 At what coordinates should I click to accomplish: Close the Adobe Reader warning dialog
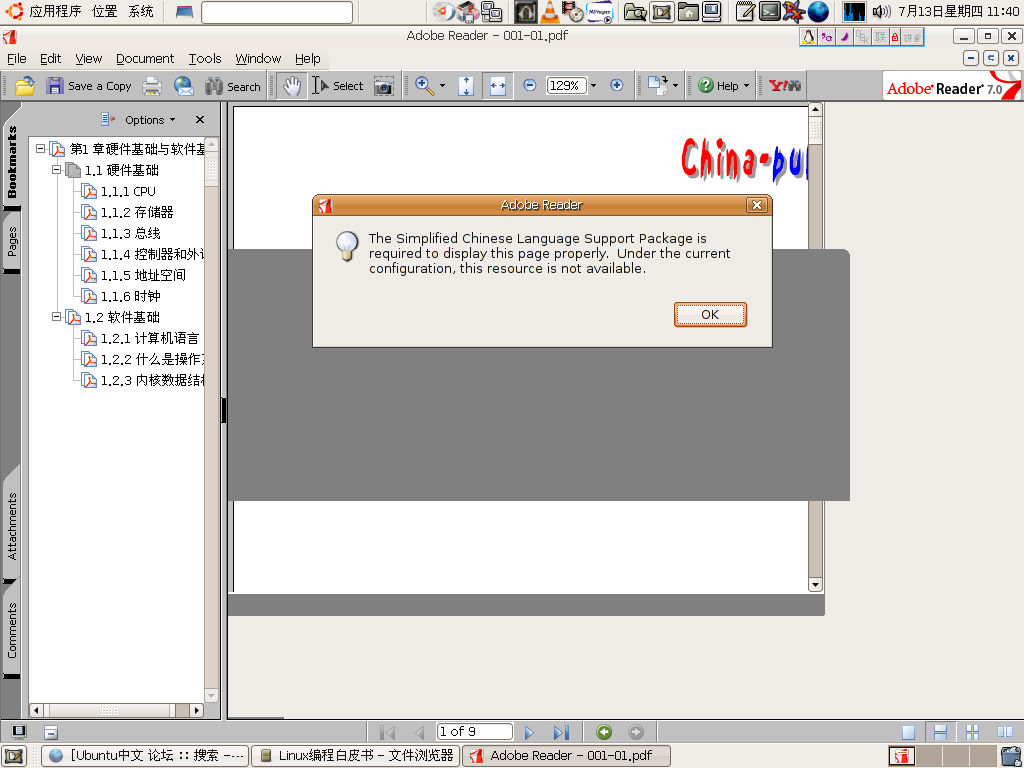tap(756, 205)
